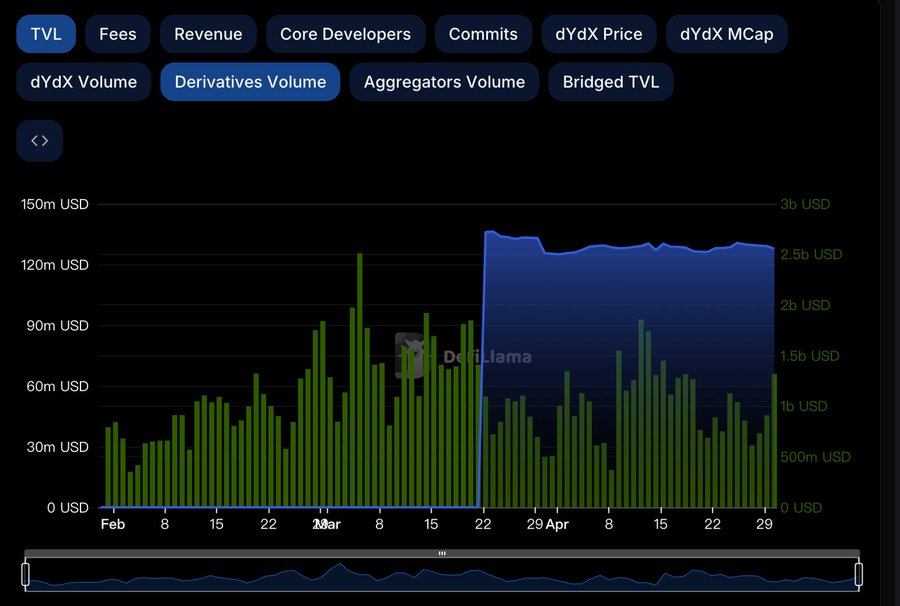Click the range selector top bar
The width and height of the screenshot is (900, 606).
(x=442, y=553)
